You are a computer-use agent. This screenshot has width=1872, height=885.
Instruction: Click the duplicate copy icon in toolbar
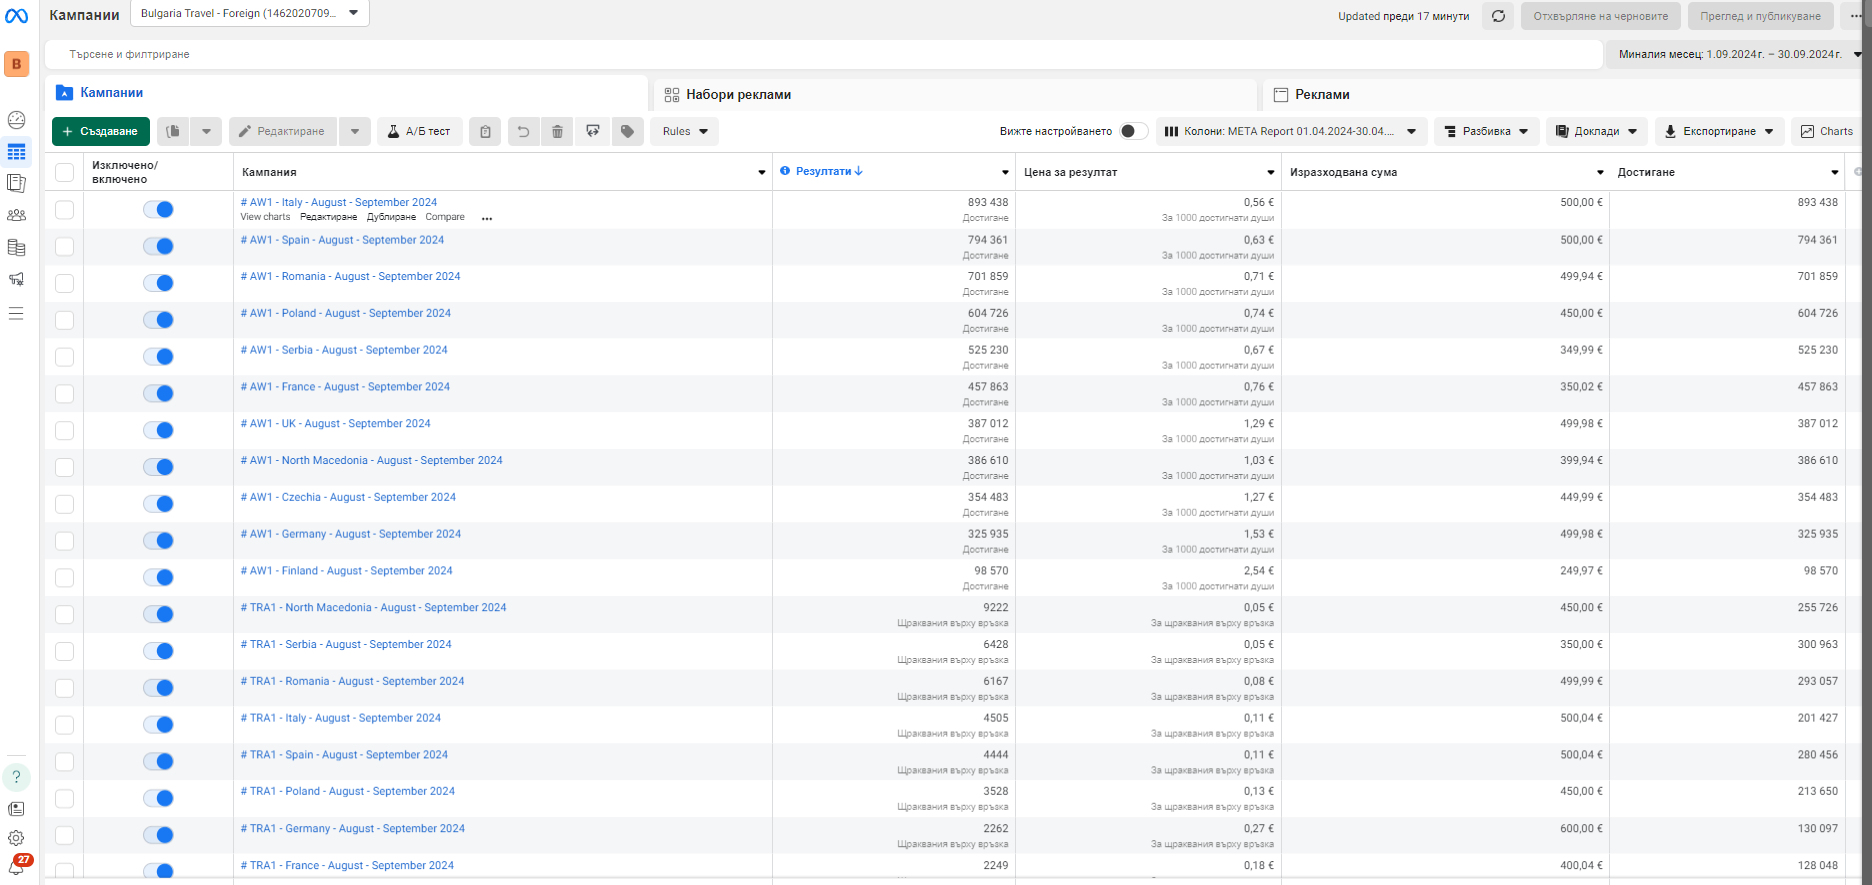tap(173, 131)
